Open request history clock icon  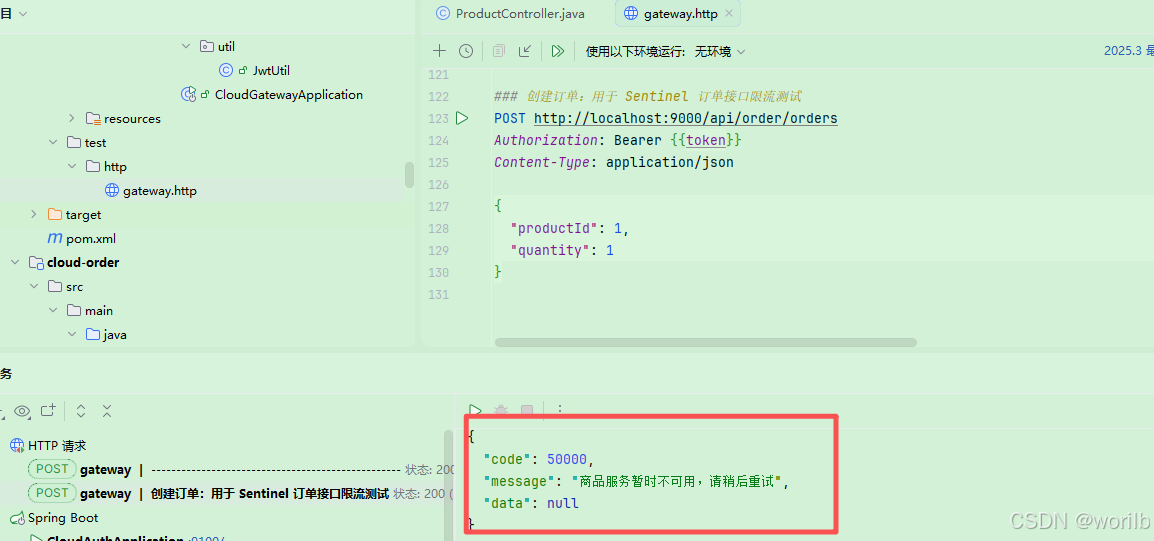(466, 51)
